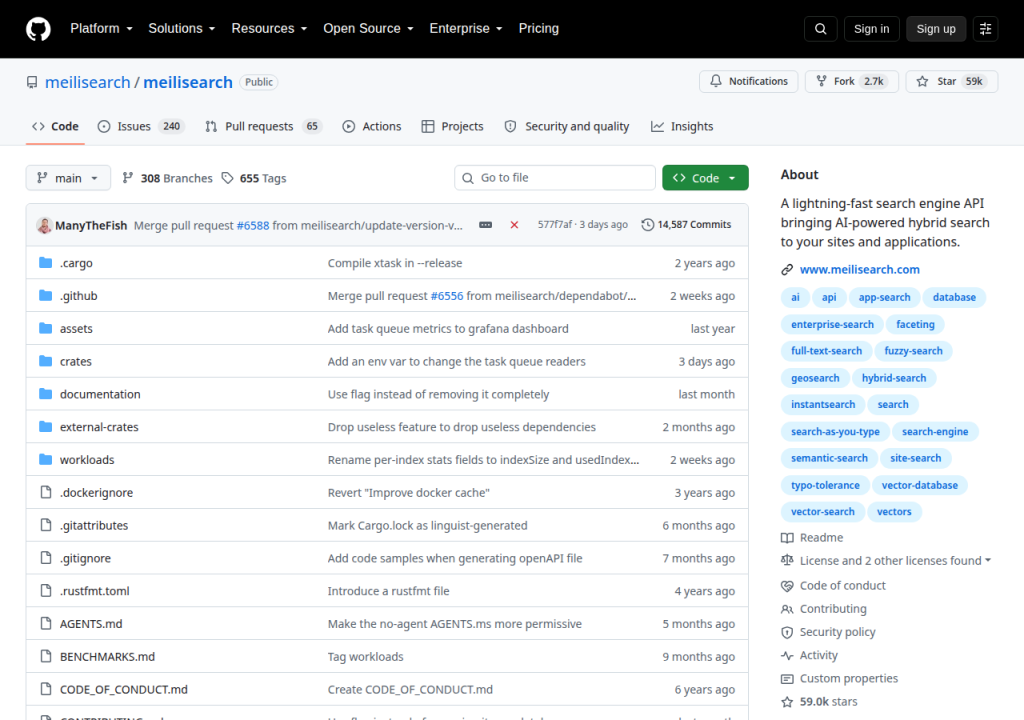Image resolution: width=1024 pixels, height=720 pixels.
Task: Select the hybrid-search topic tag
Action: (x=894, y=378)
